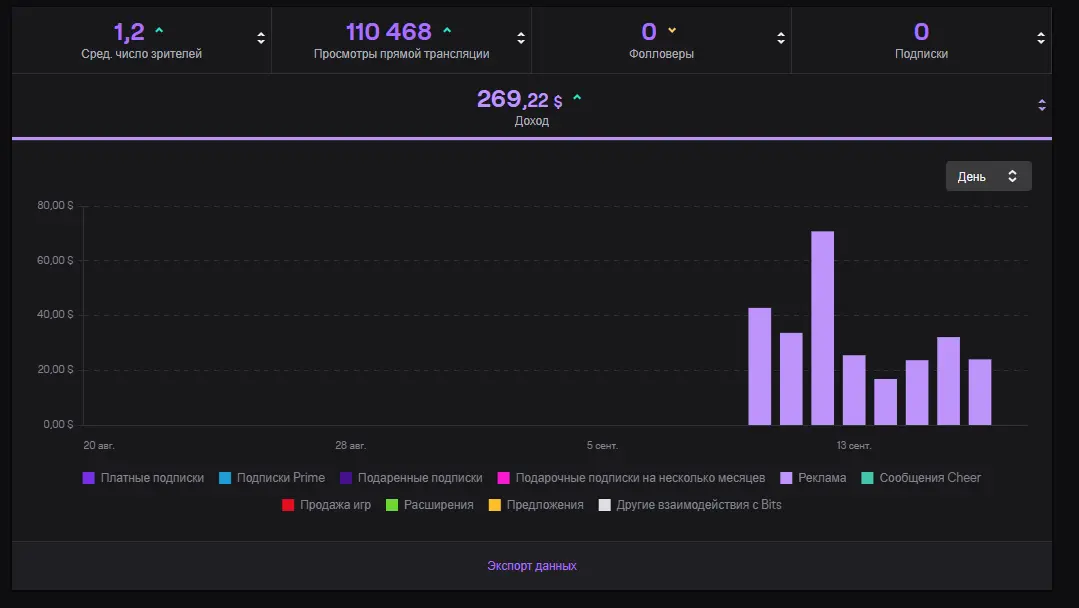The image size is (1079, 608).
Task: Open the subscriptions metric selector arrows
Action: 1041,39
